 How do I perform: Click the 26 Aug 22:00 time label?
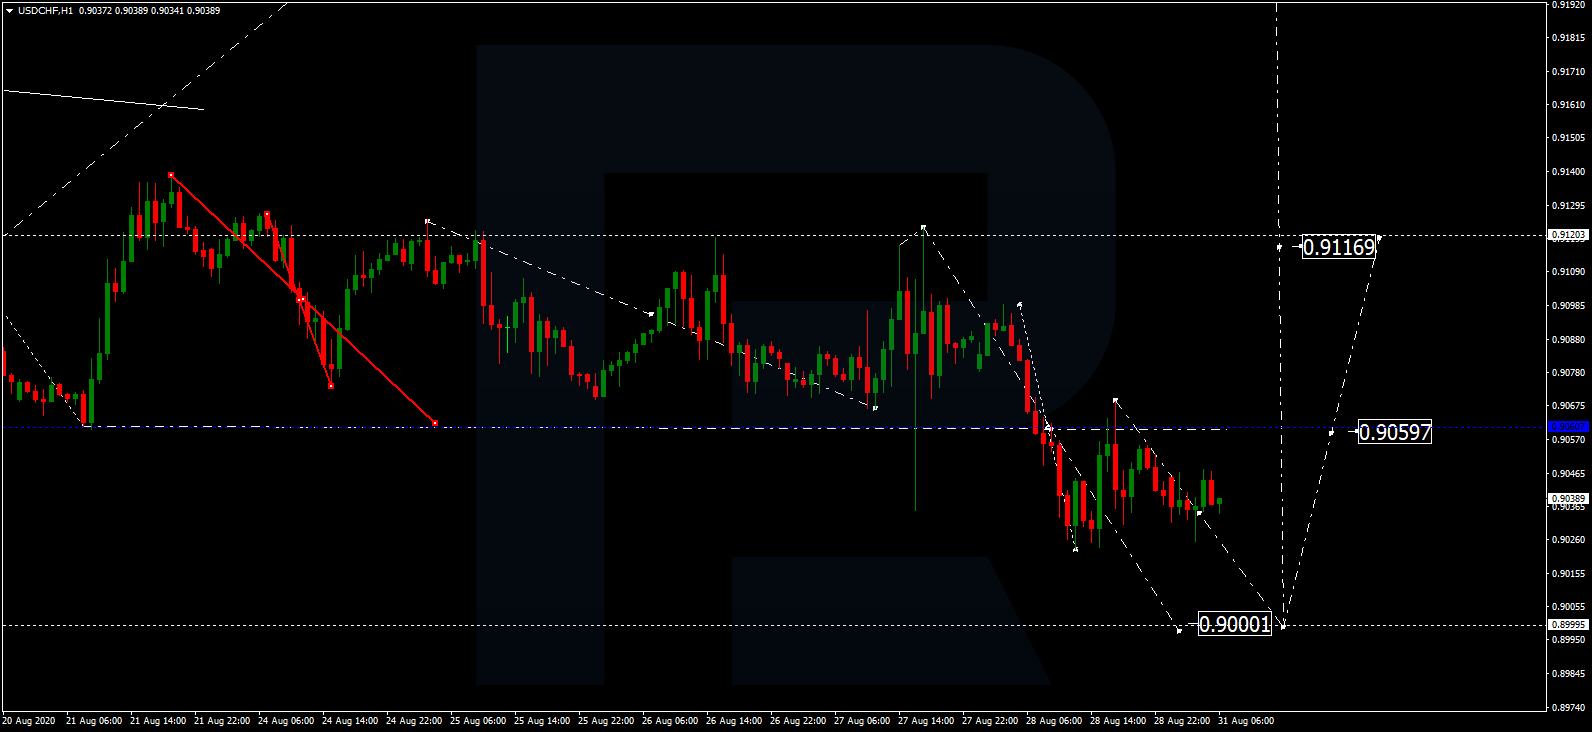coord(798,721)
